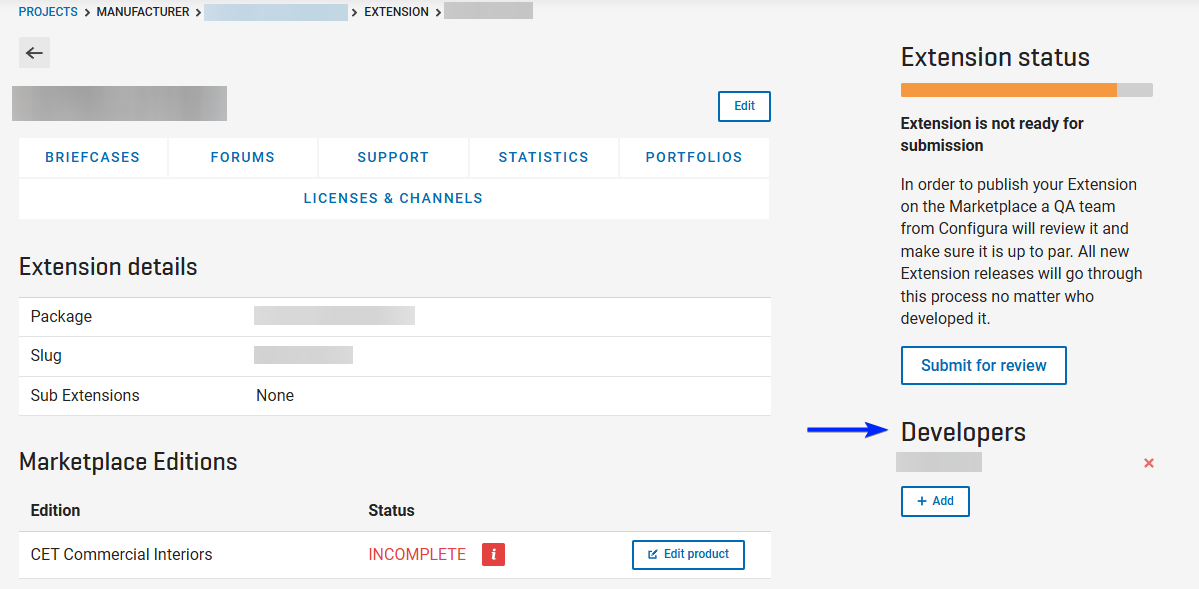Select the developer name under Developers
The width and height of the screenshot is (1199, 589).
[938, 462]
